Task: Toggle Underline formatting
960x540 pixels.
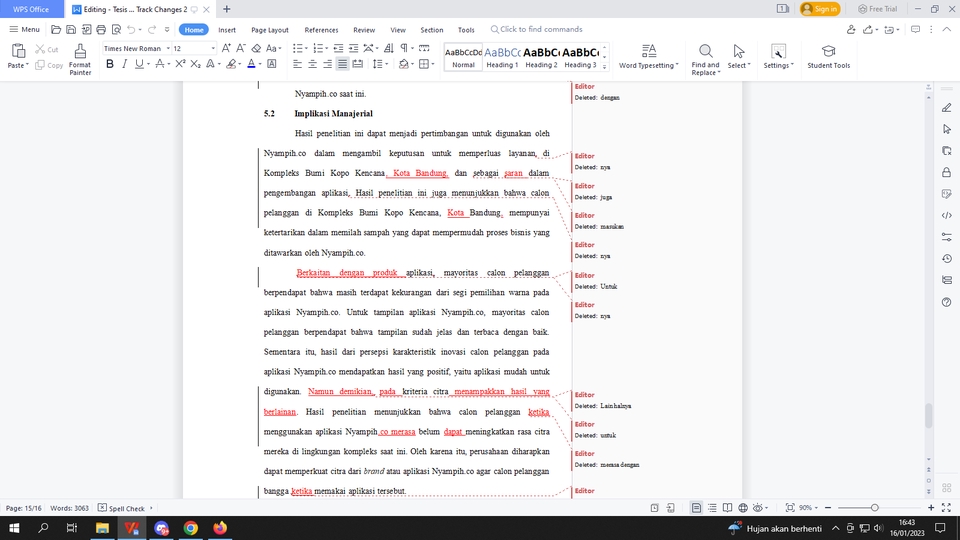Action: pos(139,64)
